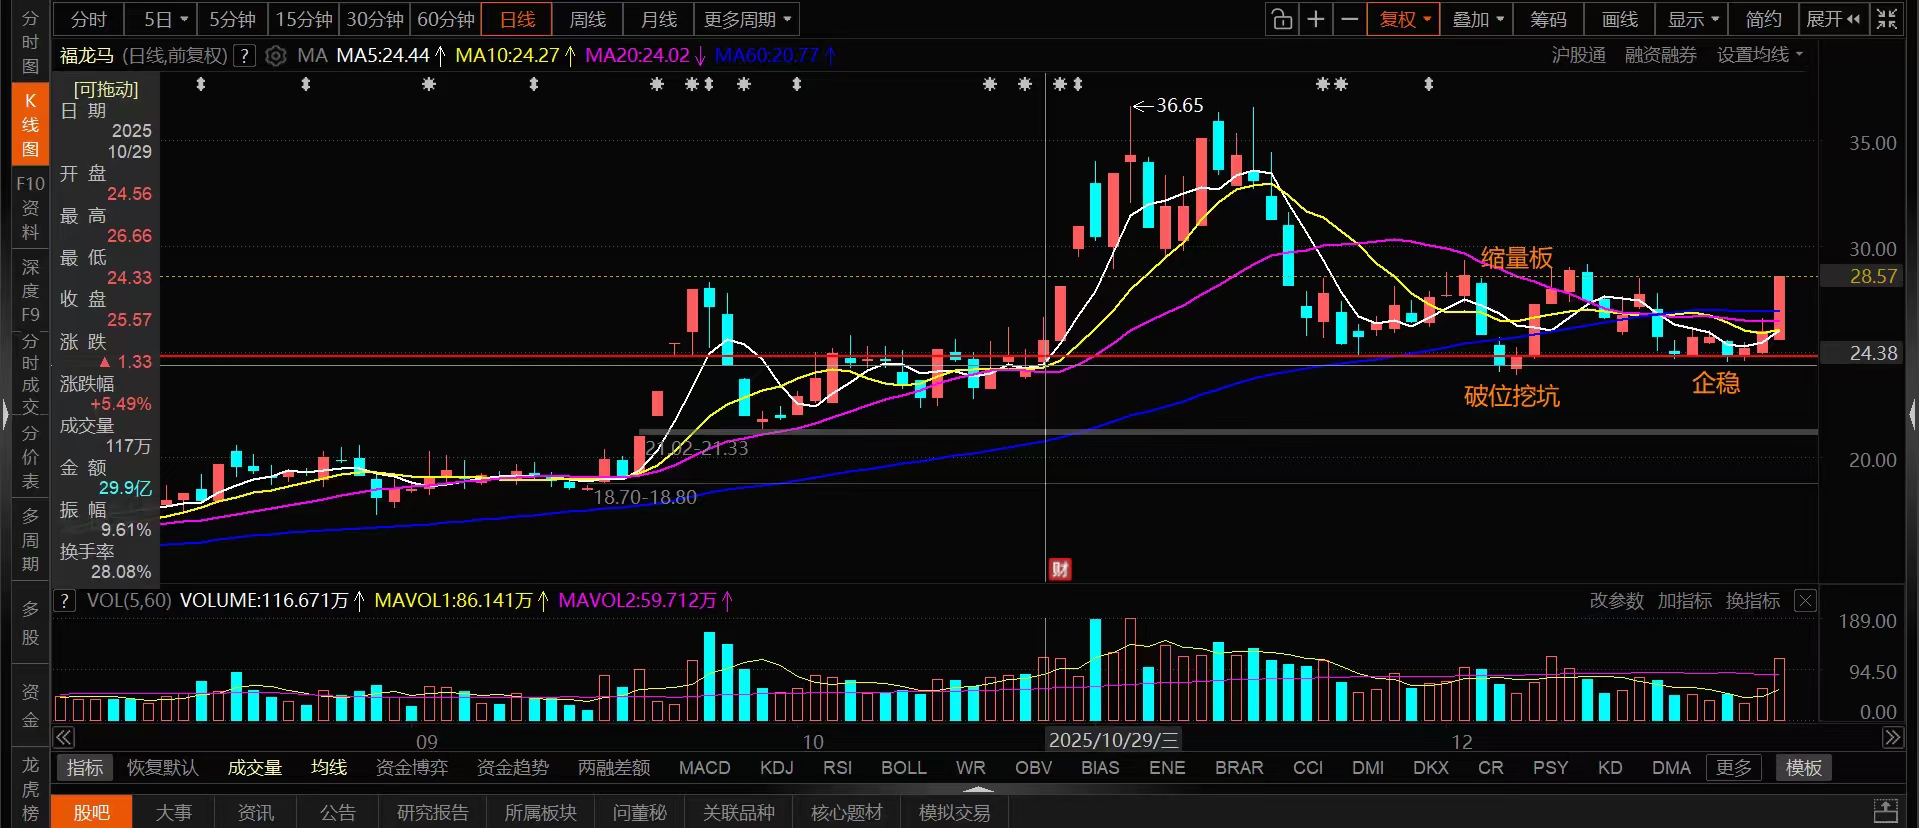The width and height of the screenshot is (1919, 828).
Task: Close the volume indicator panel with X icon
Action: [1805, 601]
